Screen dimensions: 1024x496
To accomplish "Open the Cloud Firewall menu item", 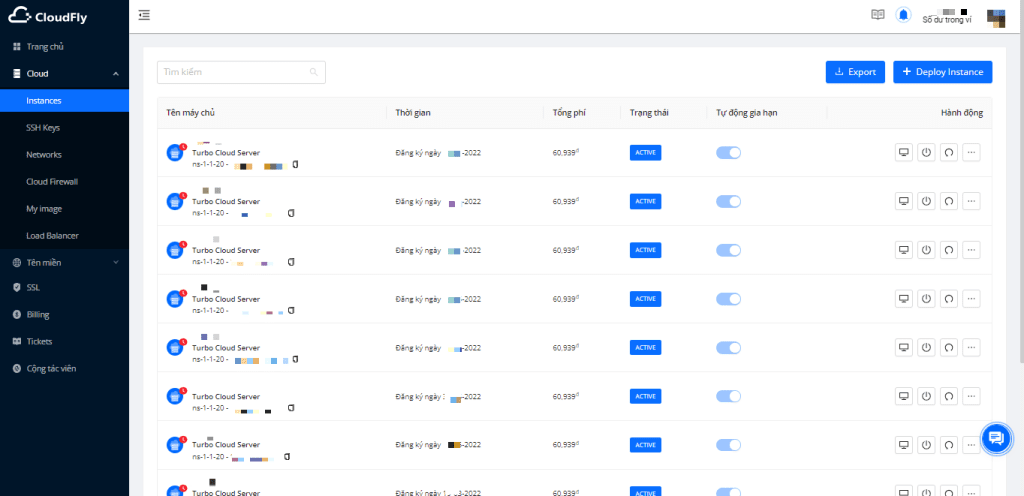I will (x=52, y=182).
